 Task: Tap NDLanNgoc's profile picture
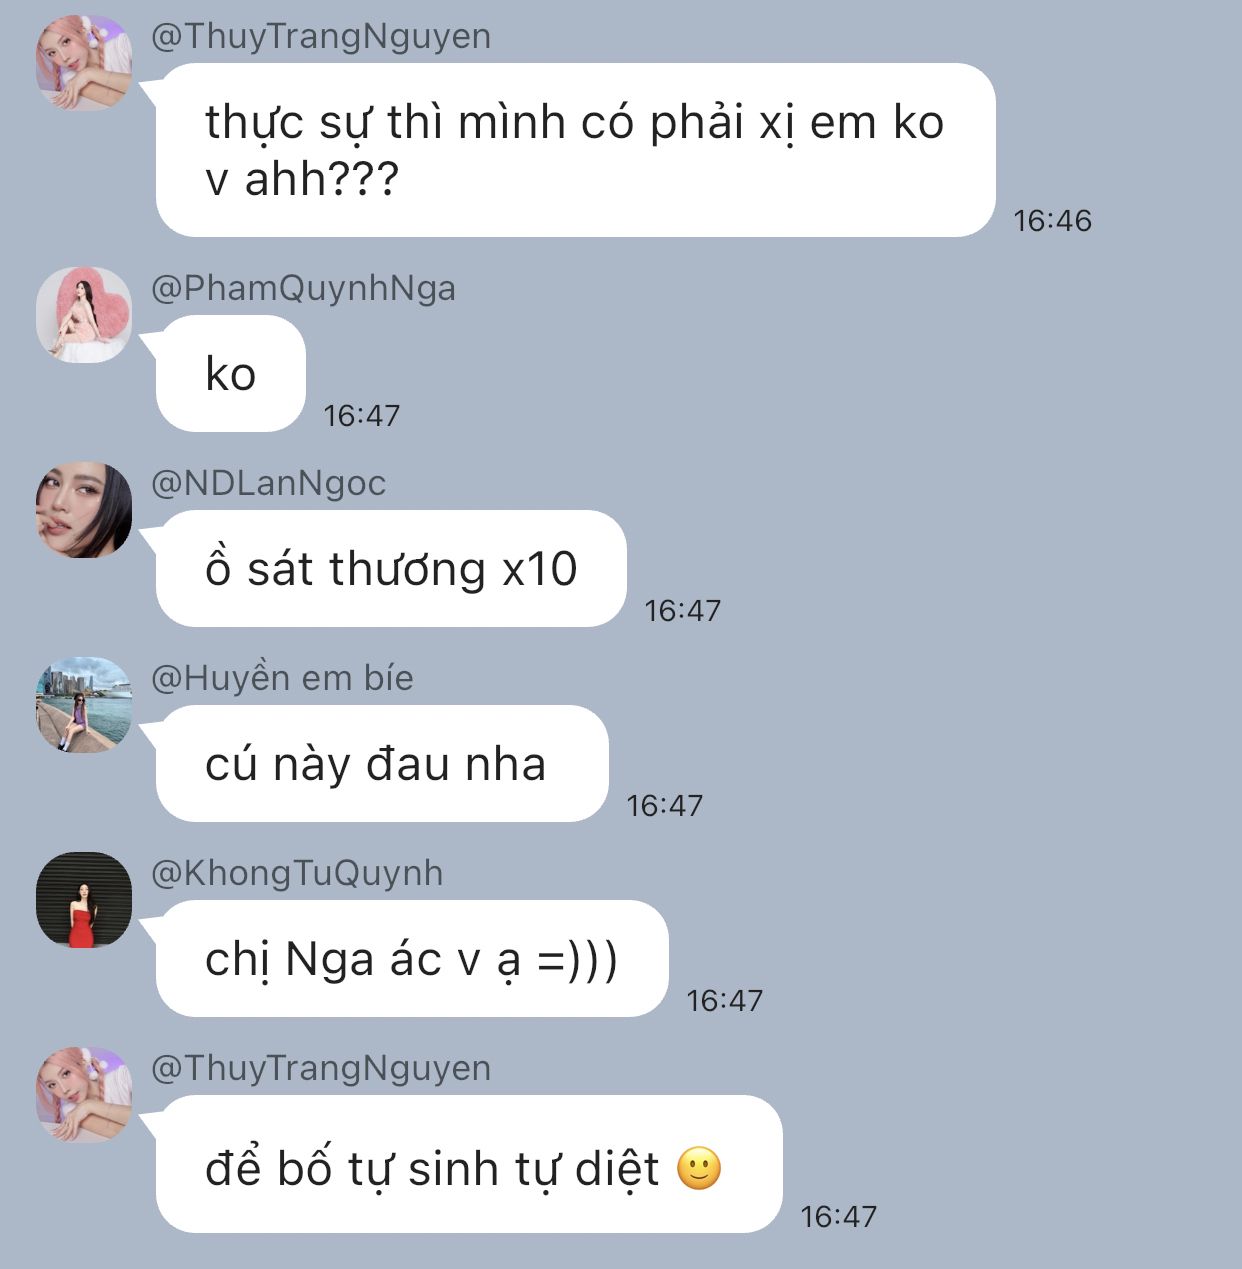tap(84, 509)
